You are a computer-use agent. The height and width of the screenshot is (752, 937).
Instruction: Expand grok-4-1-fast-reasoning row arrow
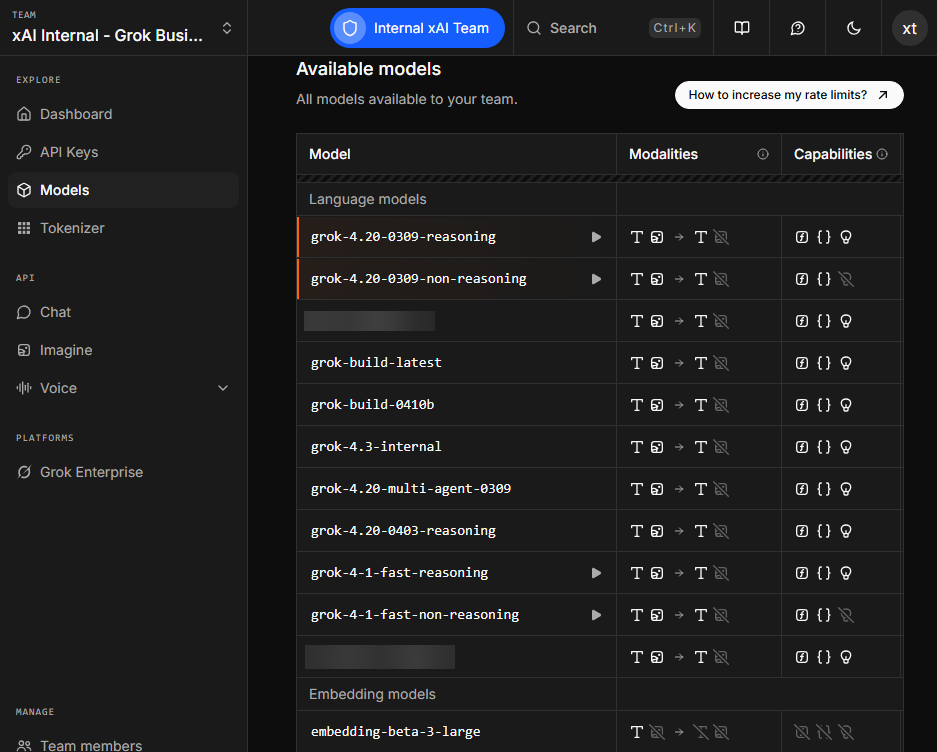[596, 573]
